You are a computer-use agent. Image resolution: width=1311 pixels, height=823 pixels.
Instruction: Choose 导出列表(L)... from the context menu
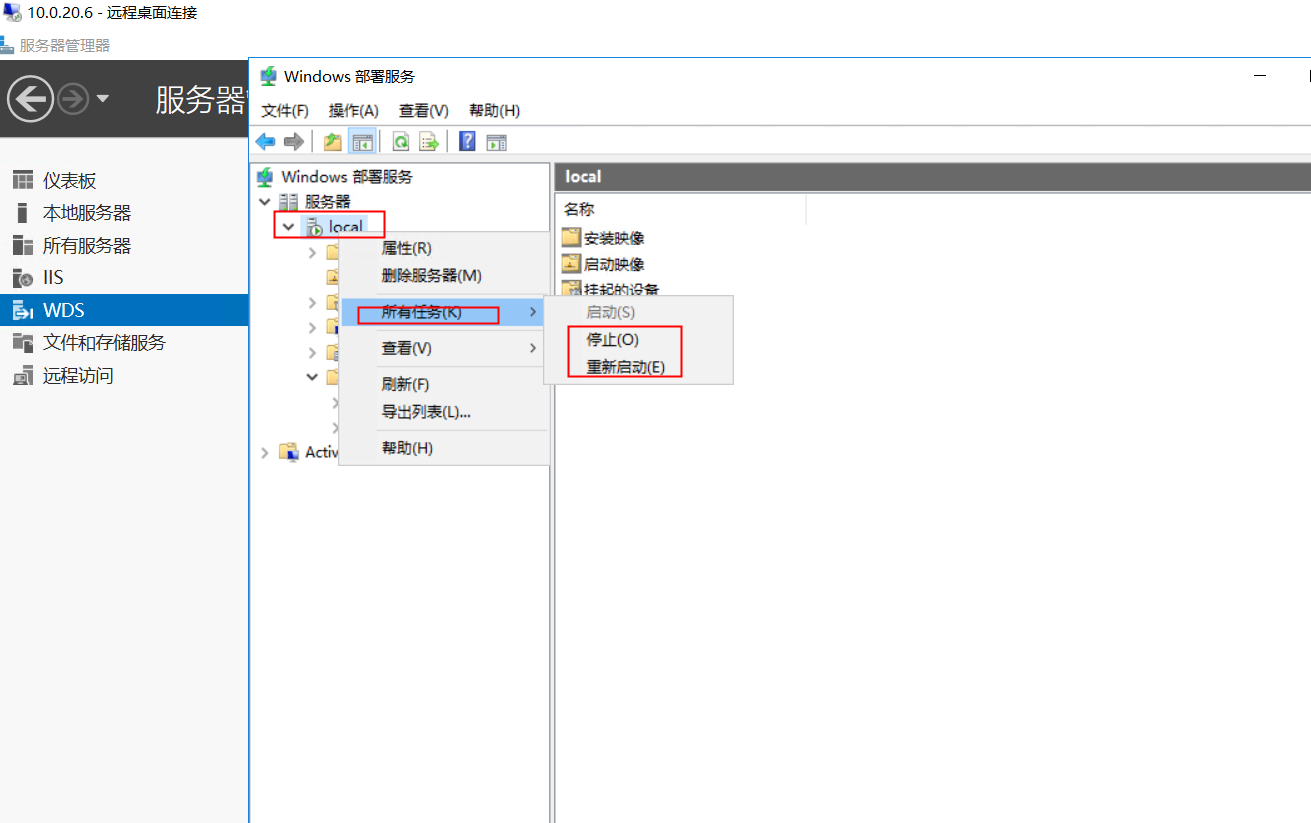[444, 411]
